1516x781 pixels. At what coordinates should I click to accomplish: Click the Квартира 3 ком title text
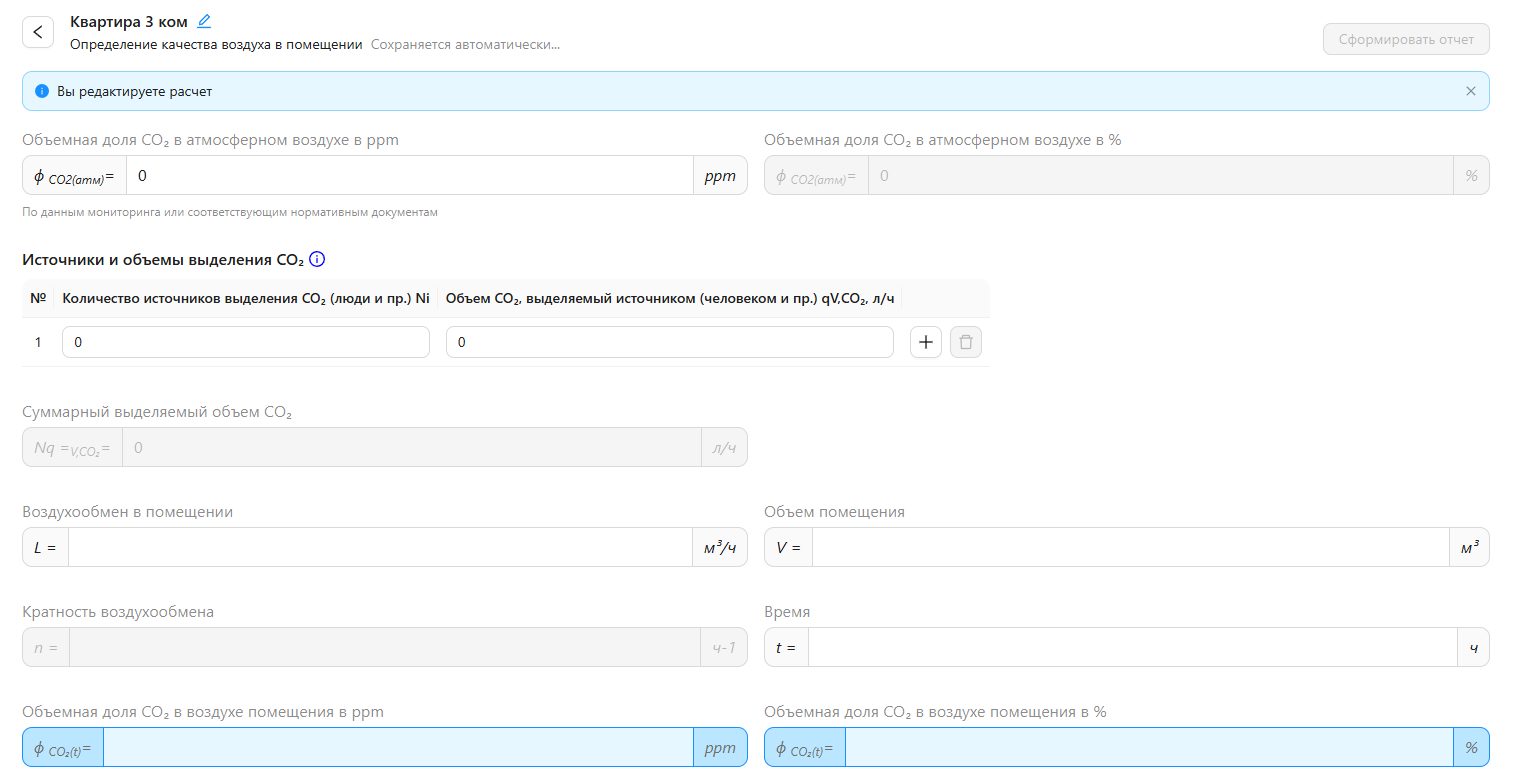129,22
